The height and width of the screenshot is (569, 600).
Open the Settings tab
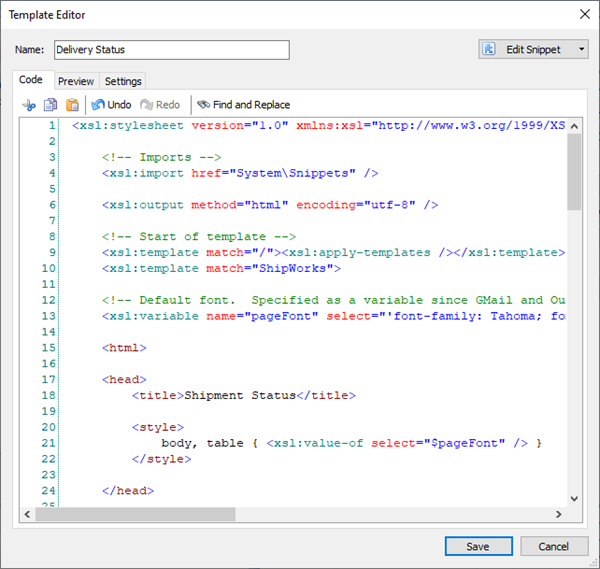click(x=123, y=82)
